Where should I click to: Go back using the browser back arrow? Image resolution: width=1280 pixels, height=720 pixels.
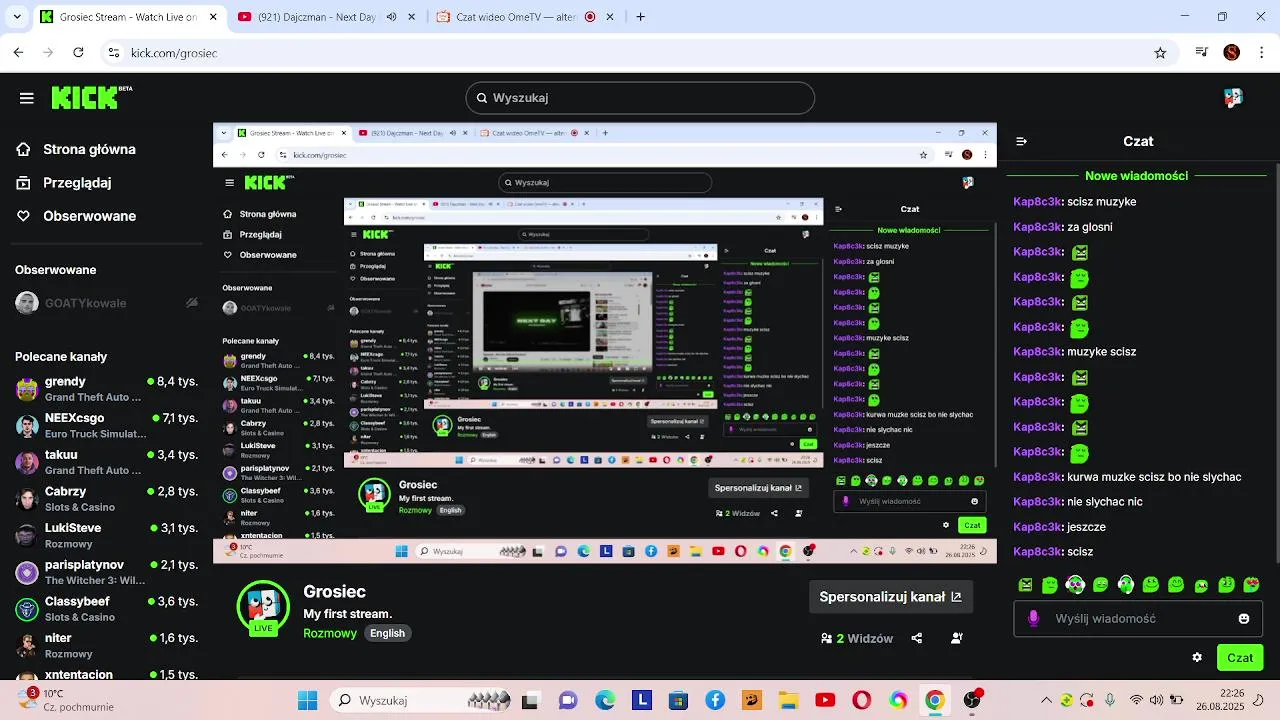point(18,53)
